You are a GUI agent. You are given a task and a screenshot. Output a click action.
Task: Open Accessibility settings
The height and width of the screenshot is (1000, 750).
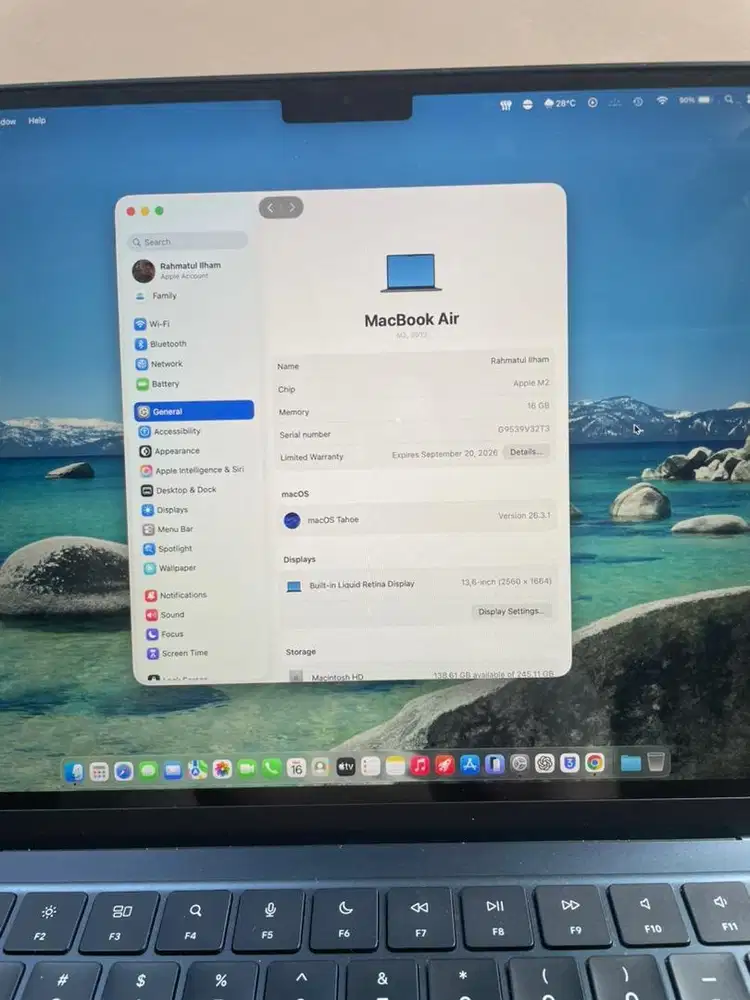[170, 431]
